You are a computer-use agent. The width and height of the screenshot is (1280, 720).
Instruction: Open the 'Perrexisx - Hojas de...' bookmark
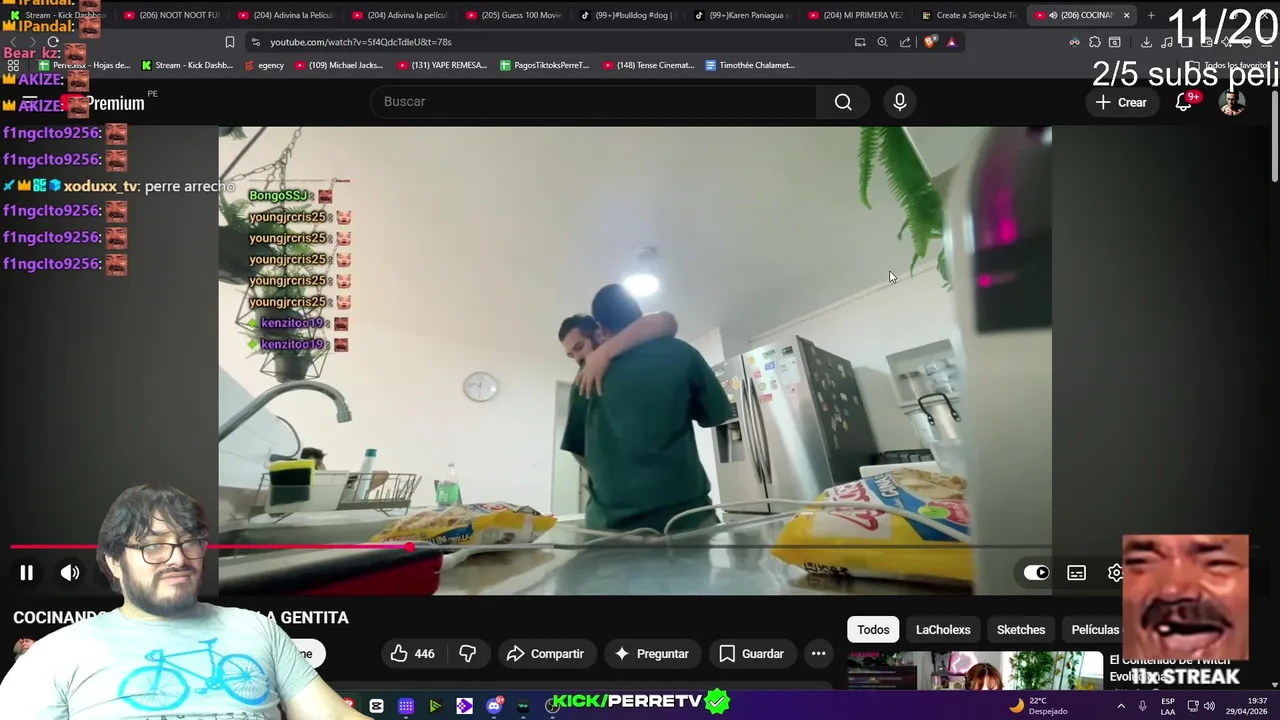coord(84,65)
